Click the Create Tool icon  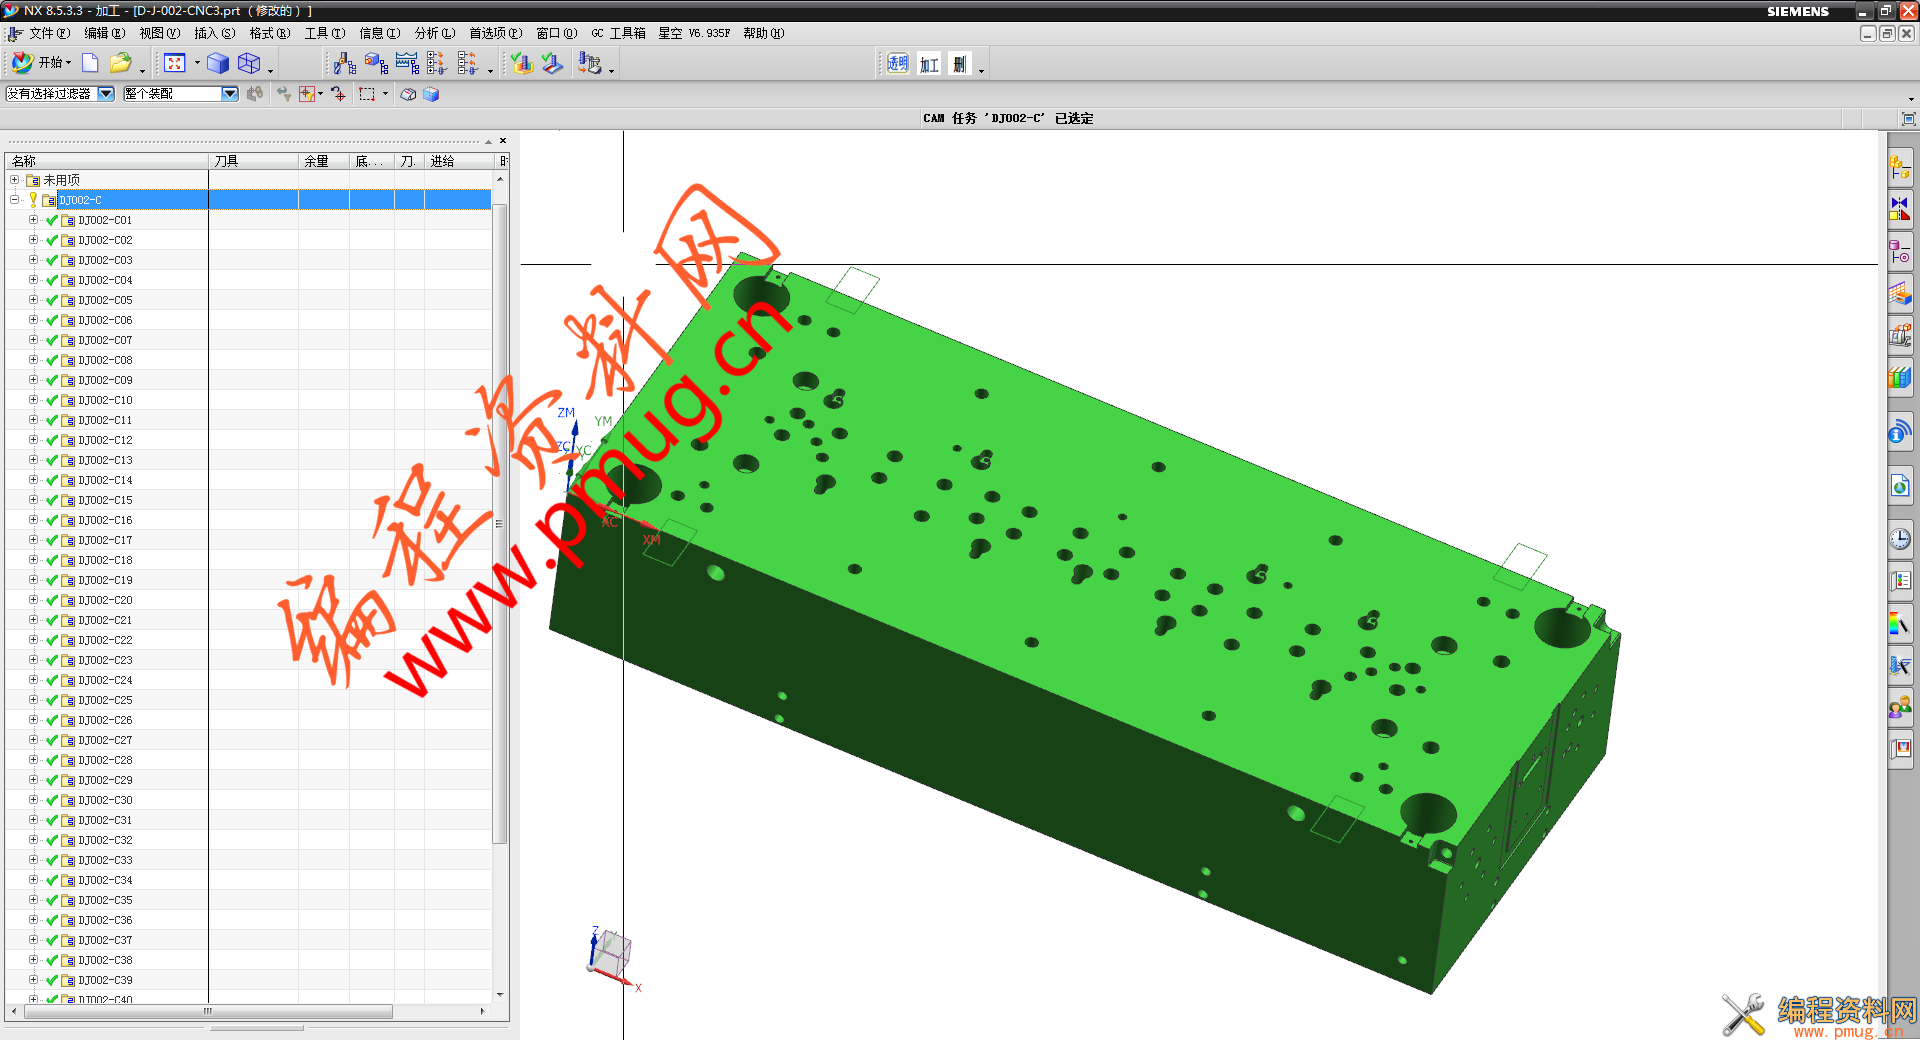345,63
